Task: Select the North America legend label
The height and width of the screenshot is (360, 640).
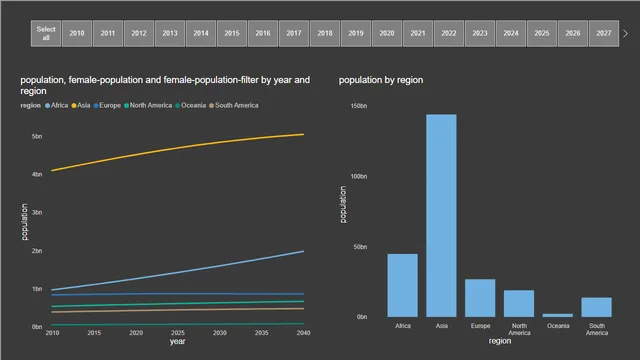Action: 151,105
